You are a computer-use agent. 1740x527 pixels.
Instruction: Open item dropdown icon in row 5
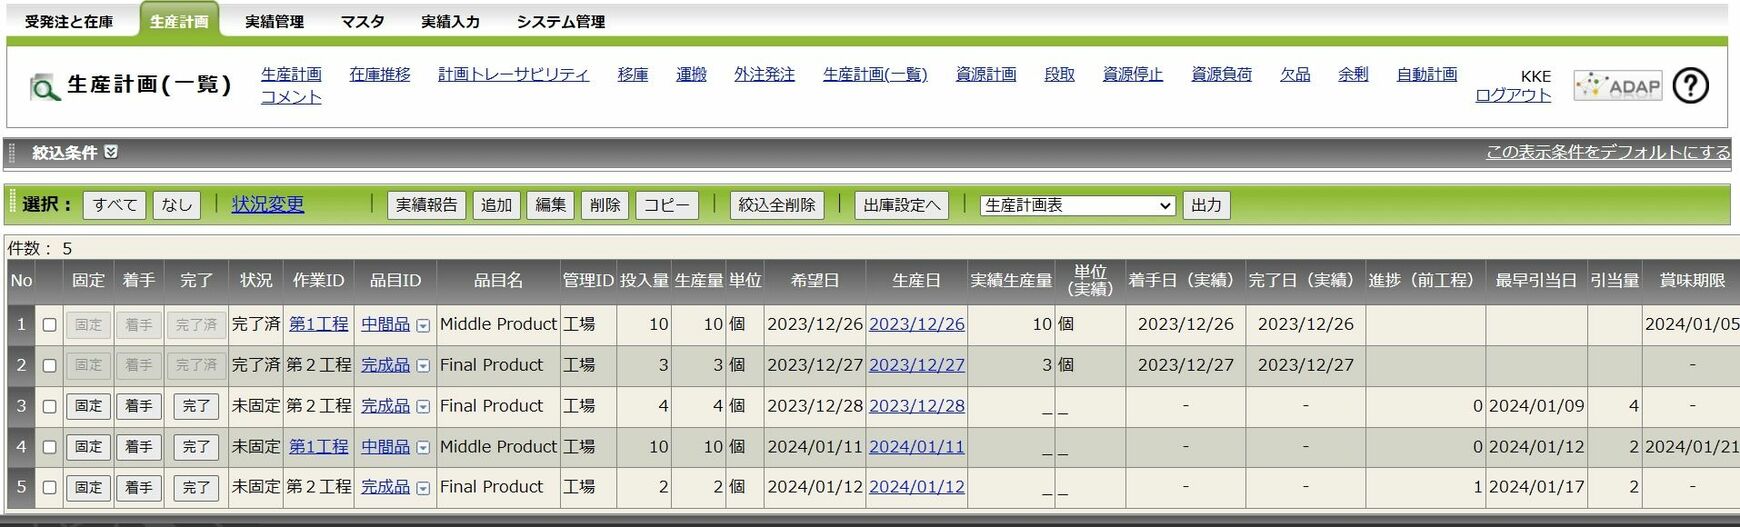[x=423, y=488]
